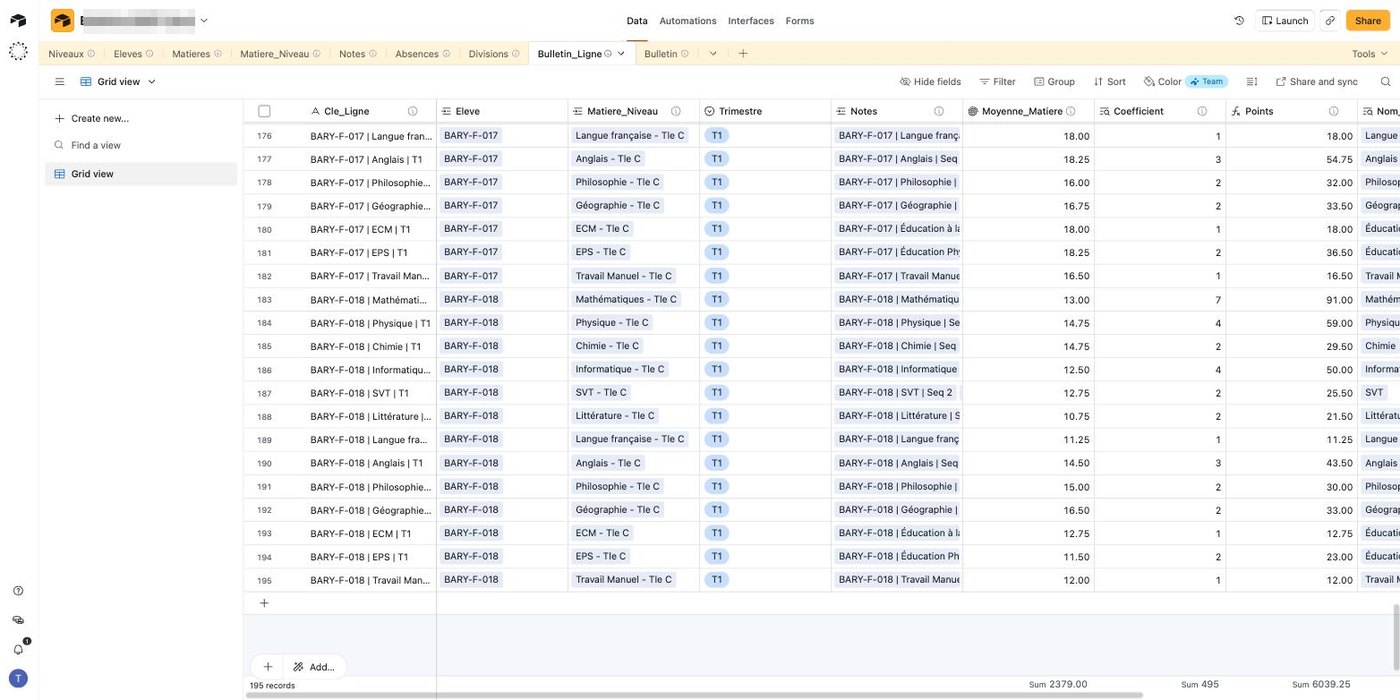The height and width of the screenshot is (700, 1400).
Task: Click Share and sync
Action: (x=1316, y=82)
